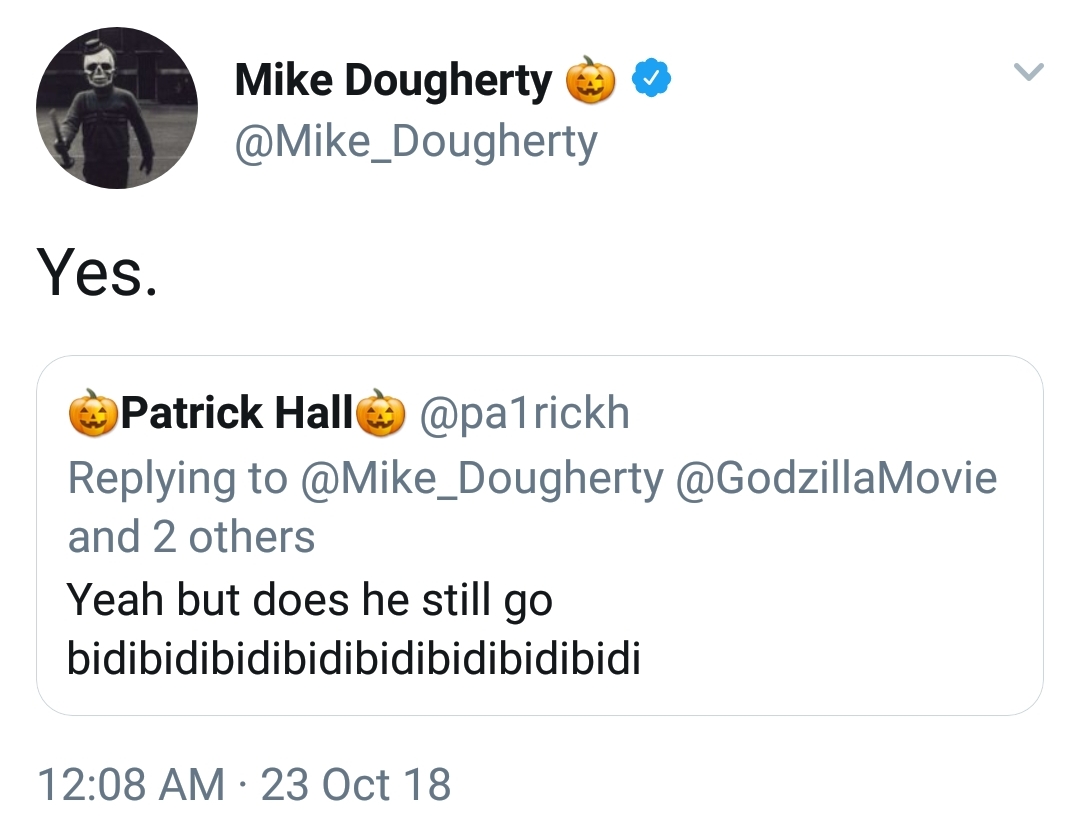Click the pumpkin emoji beside Mike Dougherty
This screenshot has width=1080, height=832.
(589, 81)
